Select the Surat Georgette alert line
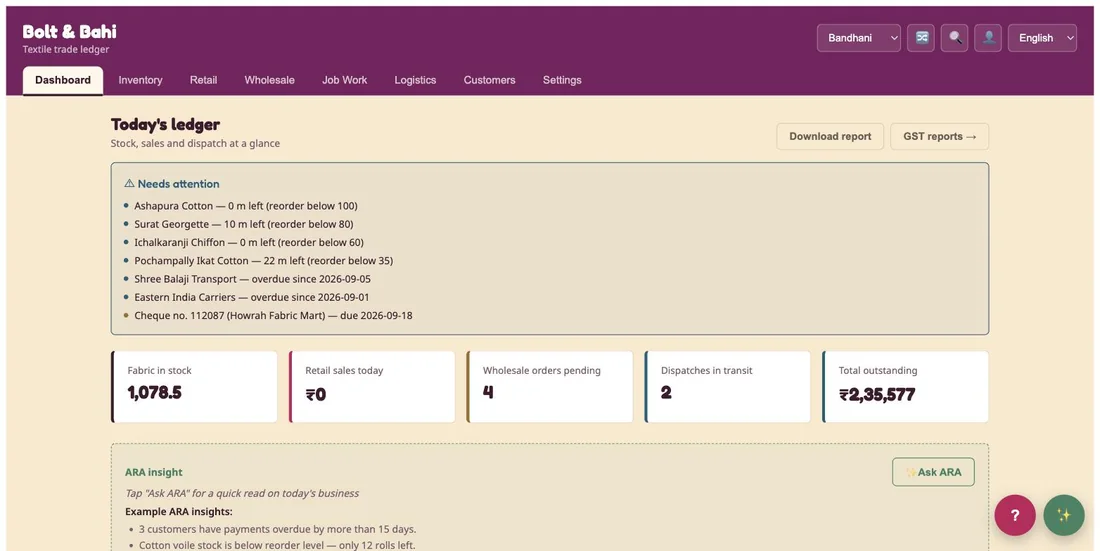 click(x=243, y=224)
